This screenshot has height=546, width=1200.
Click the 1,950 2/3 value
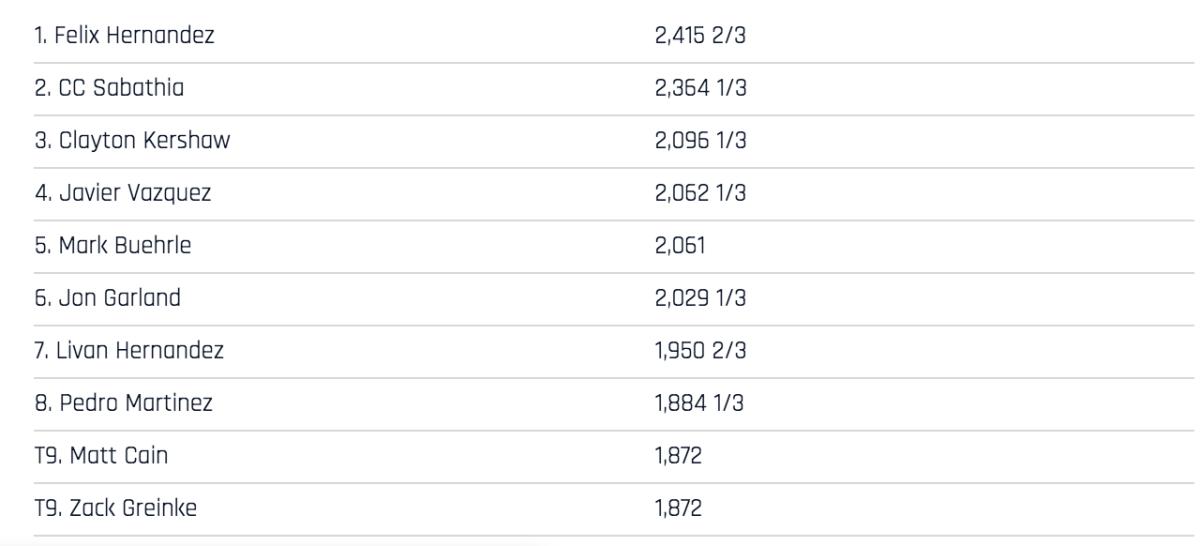point(700,351)
